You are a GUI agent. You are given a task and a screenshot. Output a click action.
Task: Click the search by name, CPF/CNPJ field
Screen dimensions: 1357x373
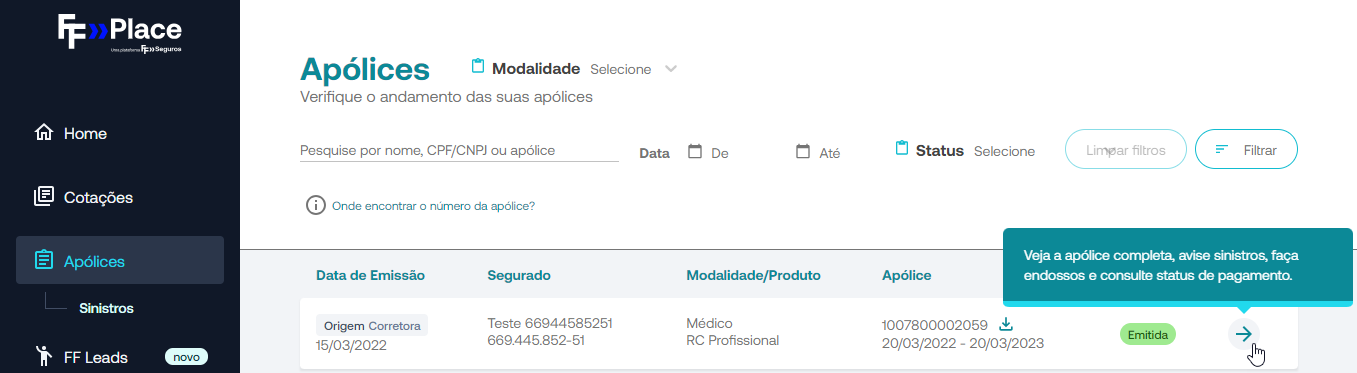point(459,150)
